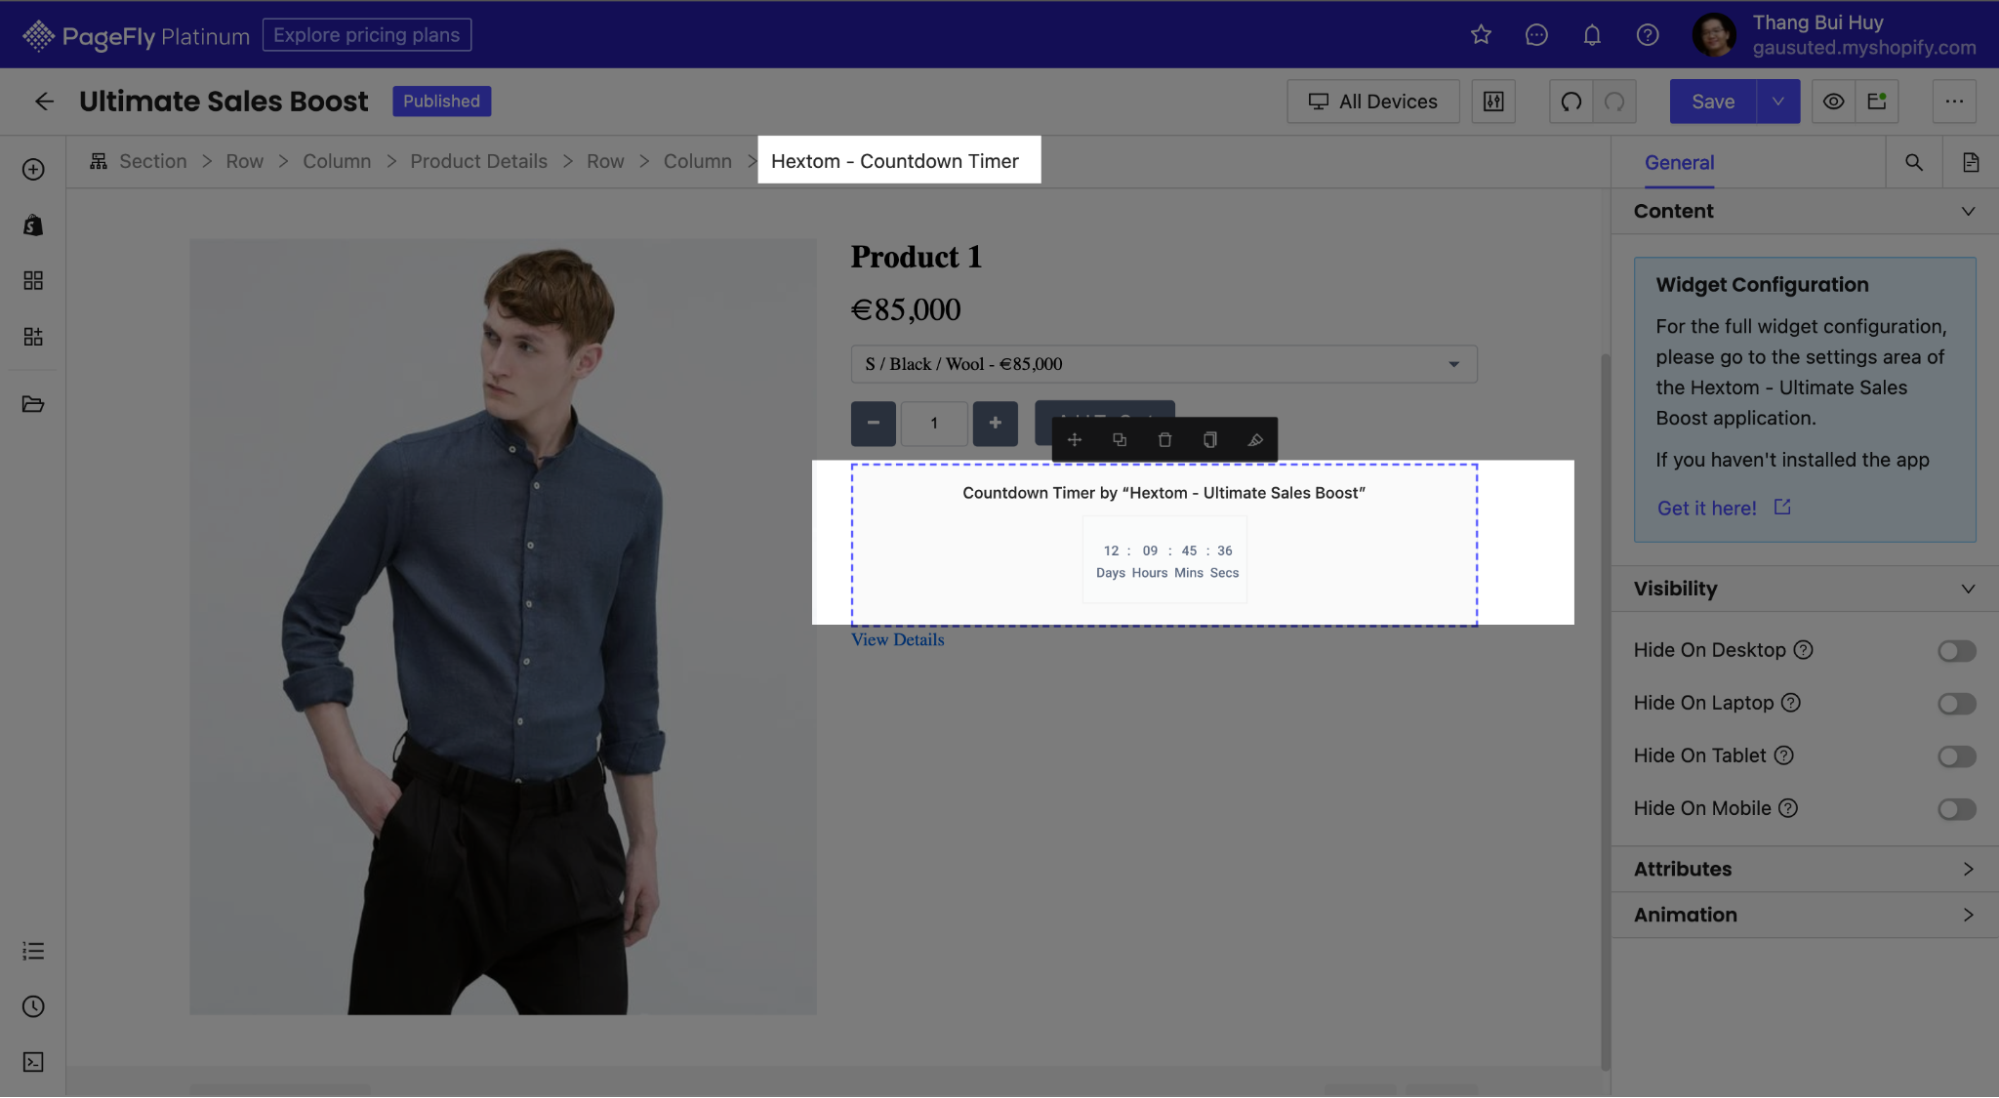The height and width of the screenshot is (1098, 1999).
Task: Expand the Animation section
Action: 1805,915
